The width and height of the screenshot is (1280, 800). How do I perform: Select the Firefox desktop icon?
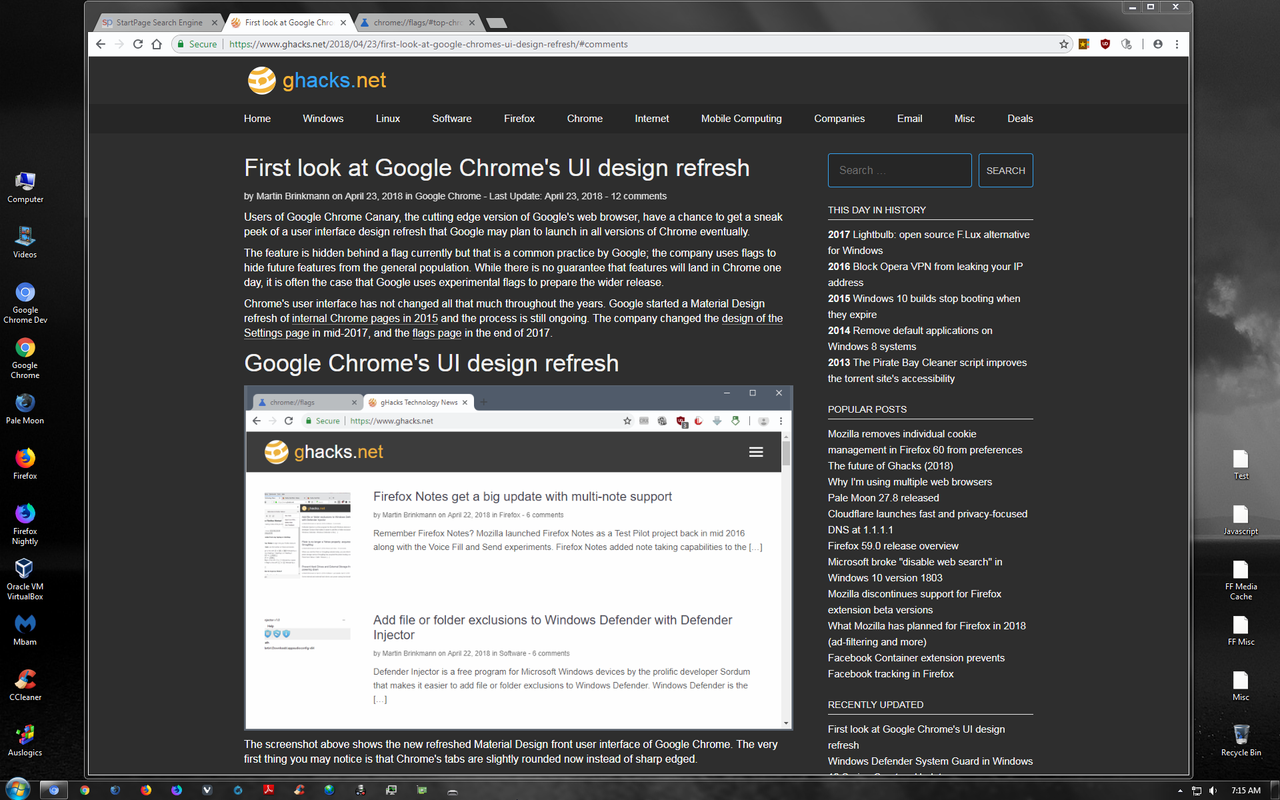click(25, 464)
